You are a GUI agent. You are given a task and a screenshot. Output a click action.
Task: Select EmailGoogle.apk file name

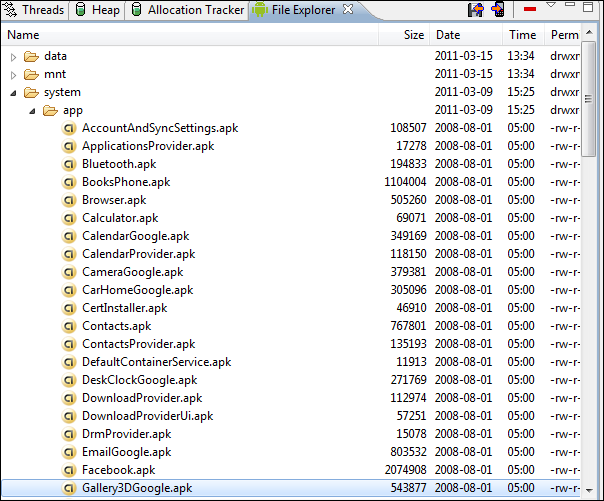point(126,452)
